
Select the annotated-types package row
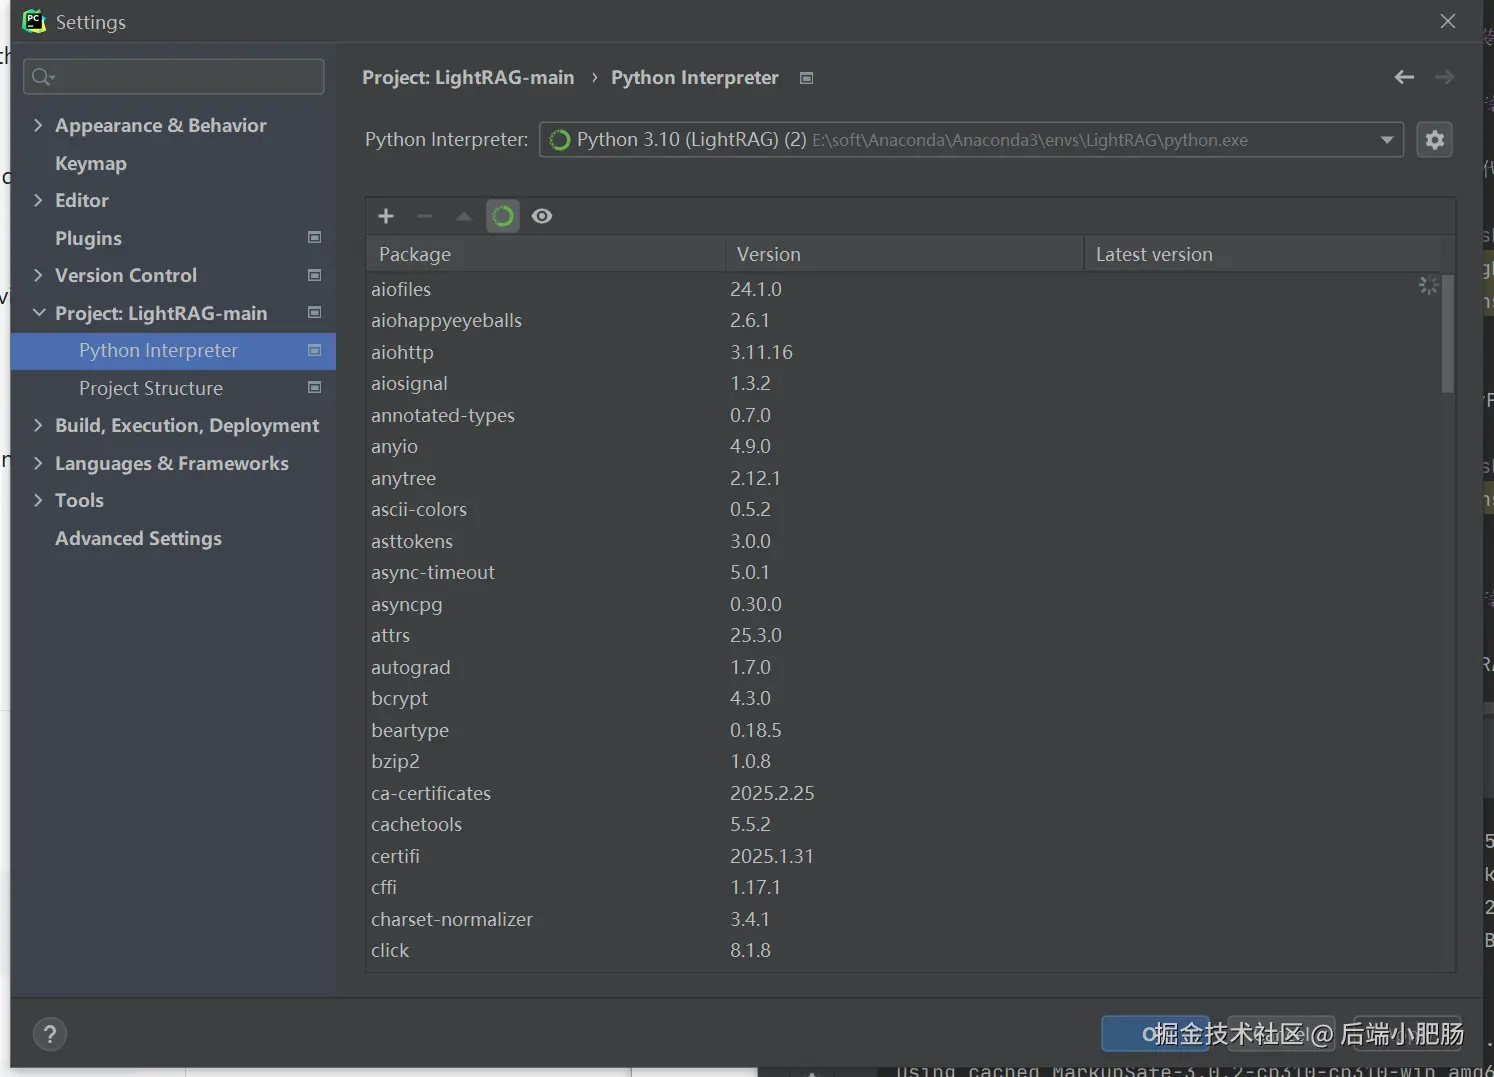(x=904, y=415)
